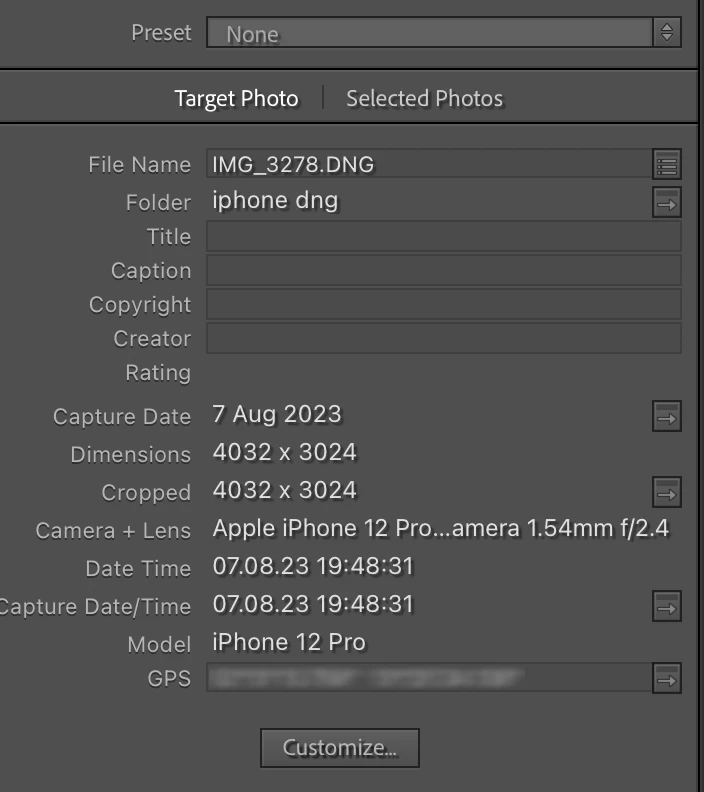This screenshot has height=792, width=704.
Task: Click the folder name iphone dng
Action: 275,201
